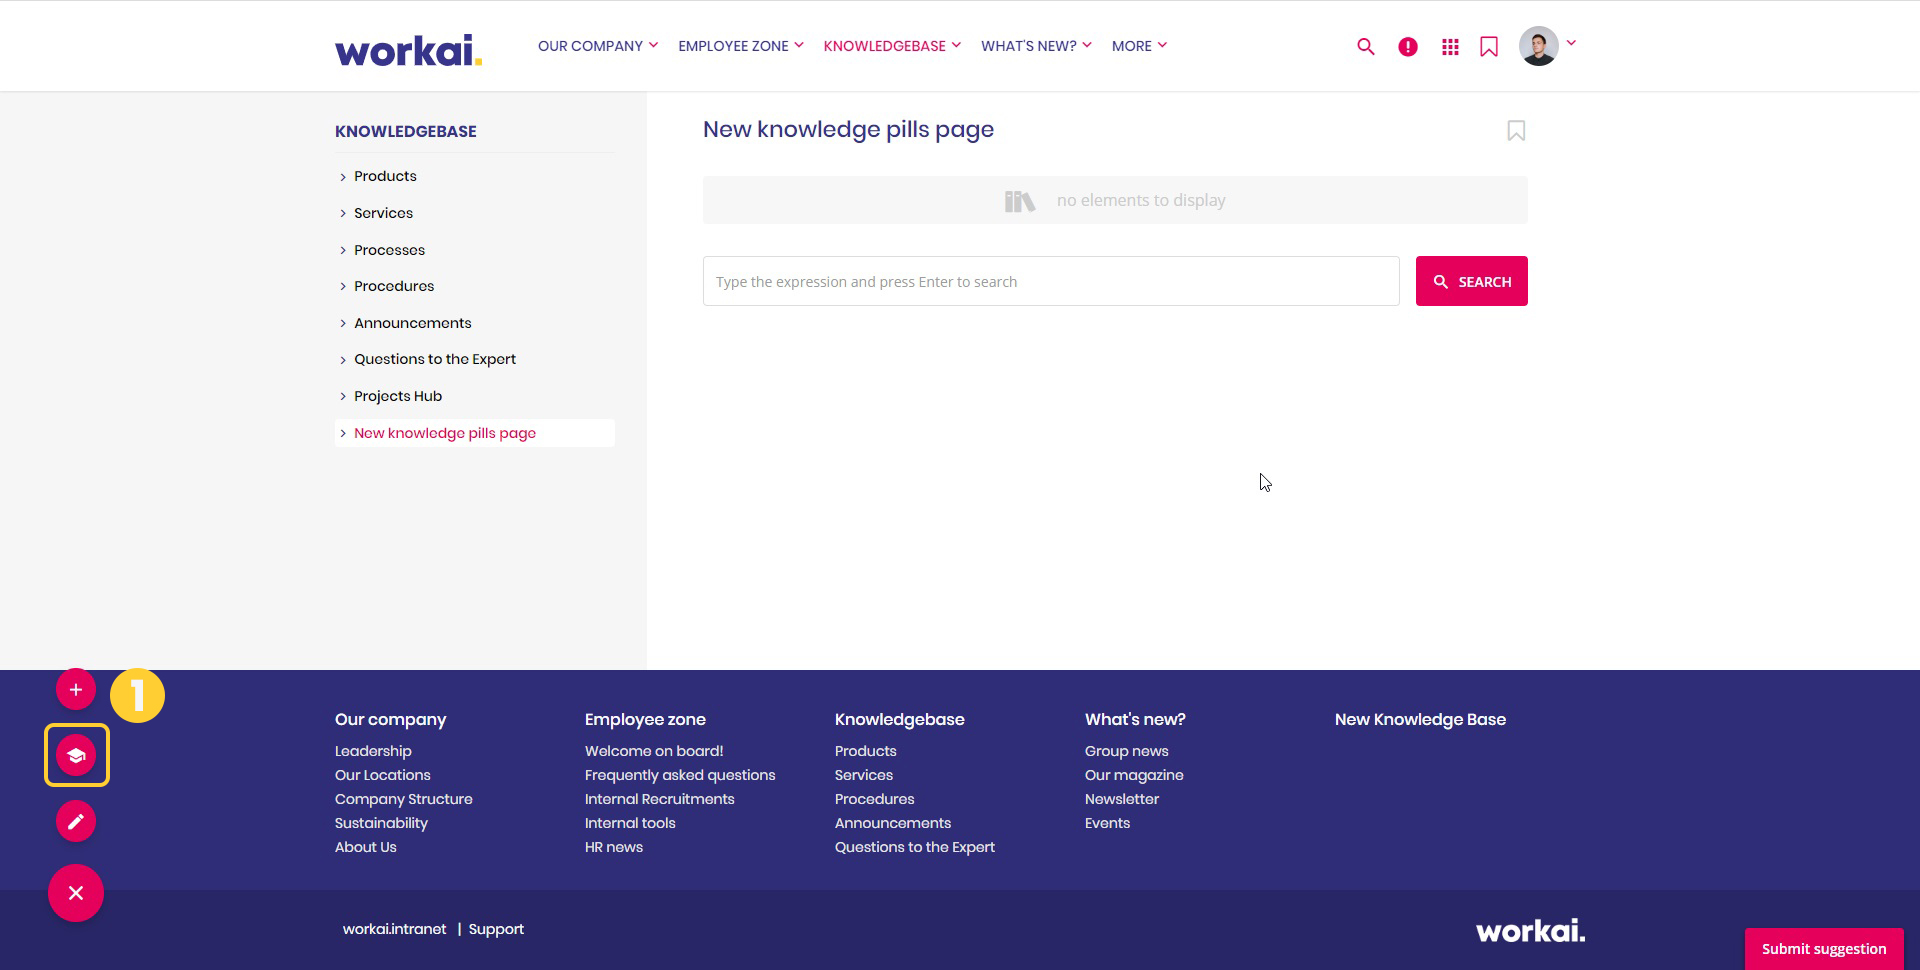Click the Submit suggestion button
This screenshot has width=1920, height=970.
[x=1824, y=949]
